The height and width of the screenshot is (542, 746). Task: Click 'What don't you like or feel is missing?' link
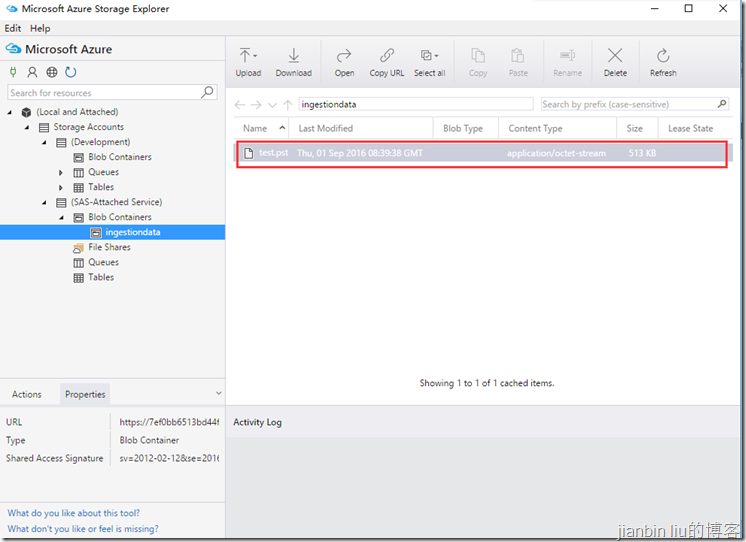click(83, 529)
